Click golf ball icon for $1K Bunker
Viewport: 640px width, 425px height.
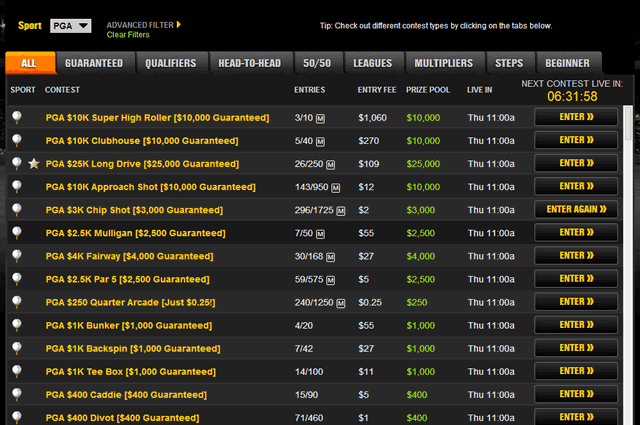(17, 325)
